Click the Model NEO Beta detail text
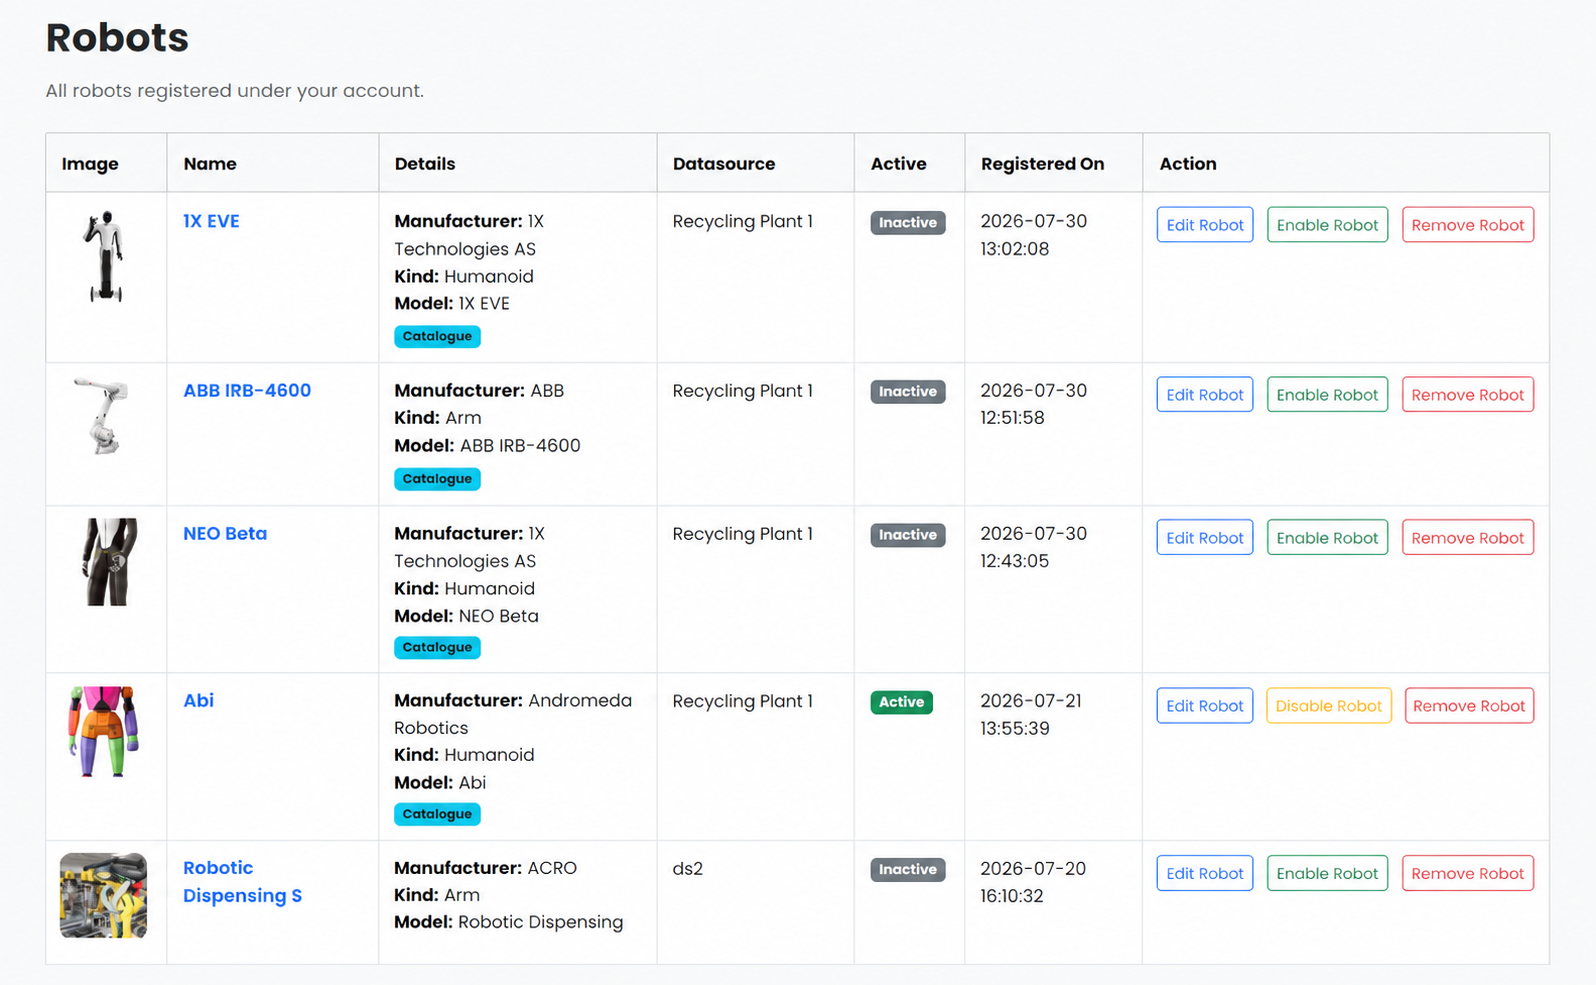The height and width of the screenshot is (985, 1596). click(x=466, y=616)
